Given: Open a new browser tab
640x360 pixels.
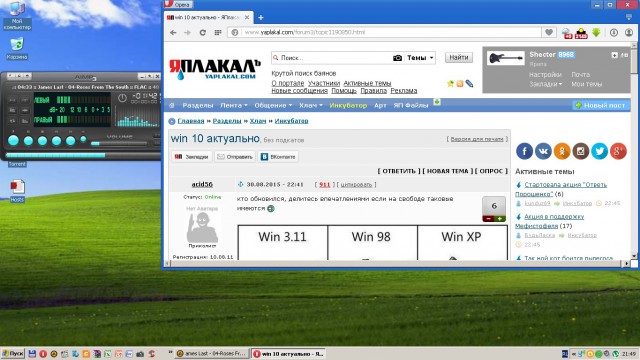Looking at the screenshot, I should click(x=261, y=18).
